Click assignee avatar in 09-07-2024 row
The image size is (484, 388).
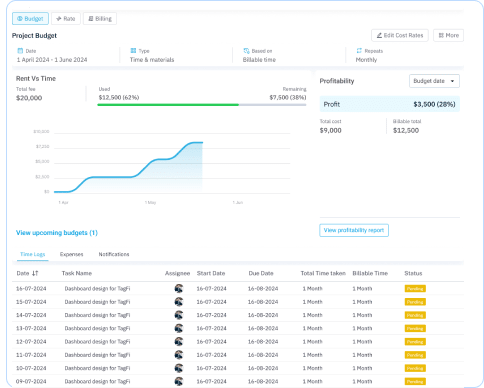[x=179, y=381]
